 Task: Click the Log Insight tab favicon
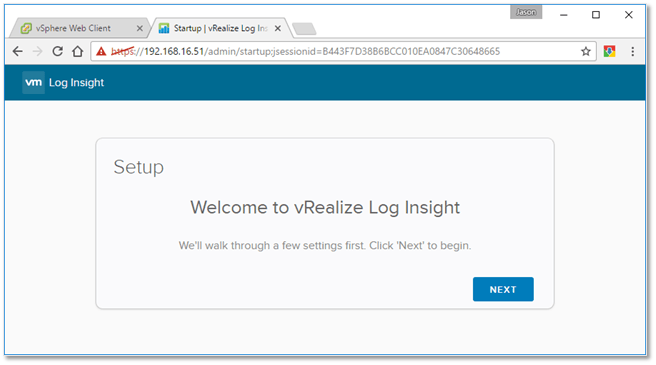(x=164, y=28)
